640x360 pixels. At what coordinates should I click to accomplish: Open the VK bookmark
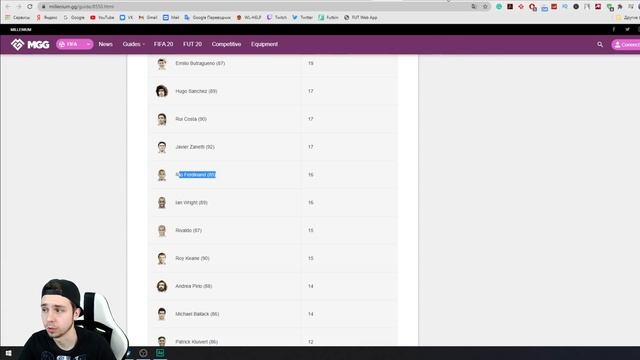[x=126, y=18]
